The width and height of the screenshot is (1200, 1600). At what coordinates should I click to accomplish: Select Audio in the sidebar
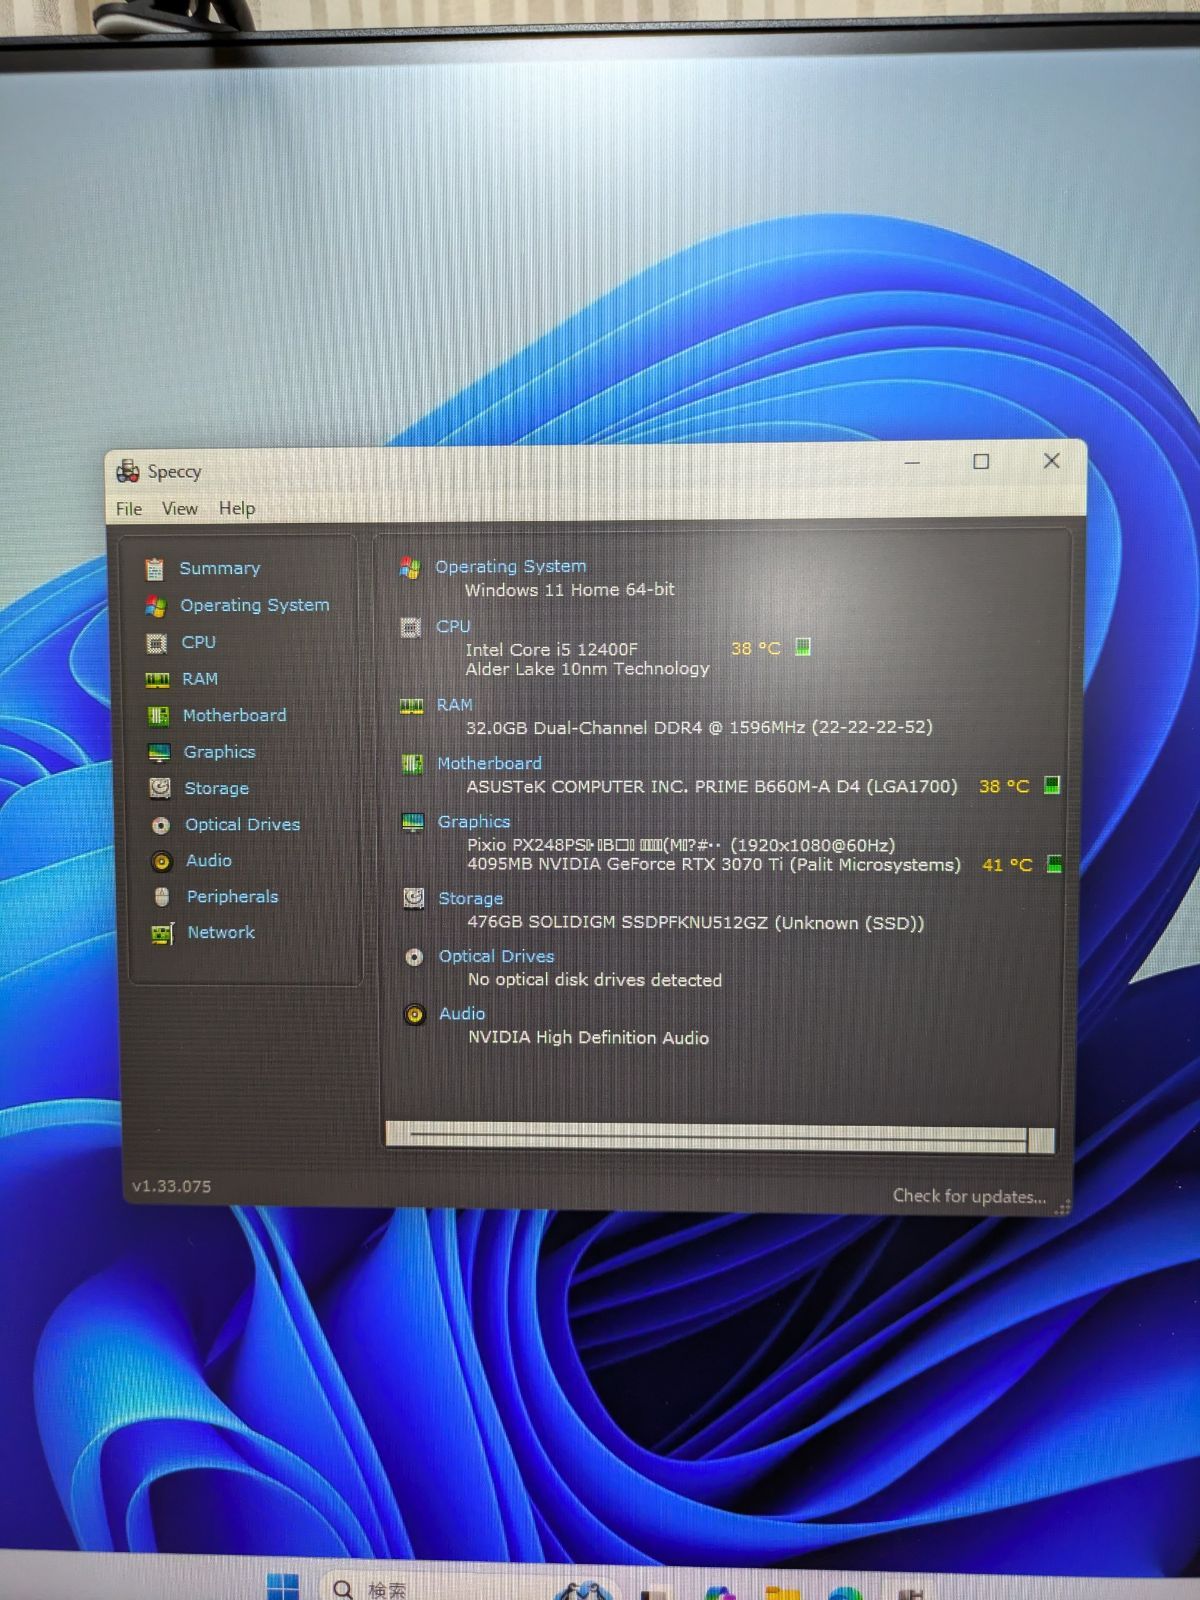pos(208,860)
